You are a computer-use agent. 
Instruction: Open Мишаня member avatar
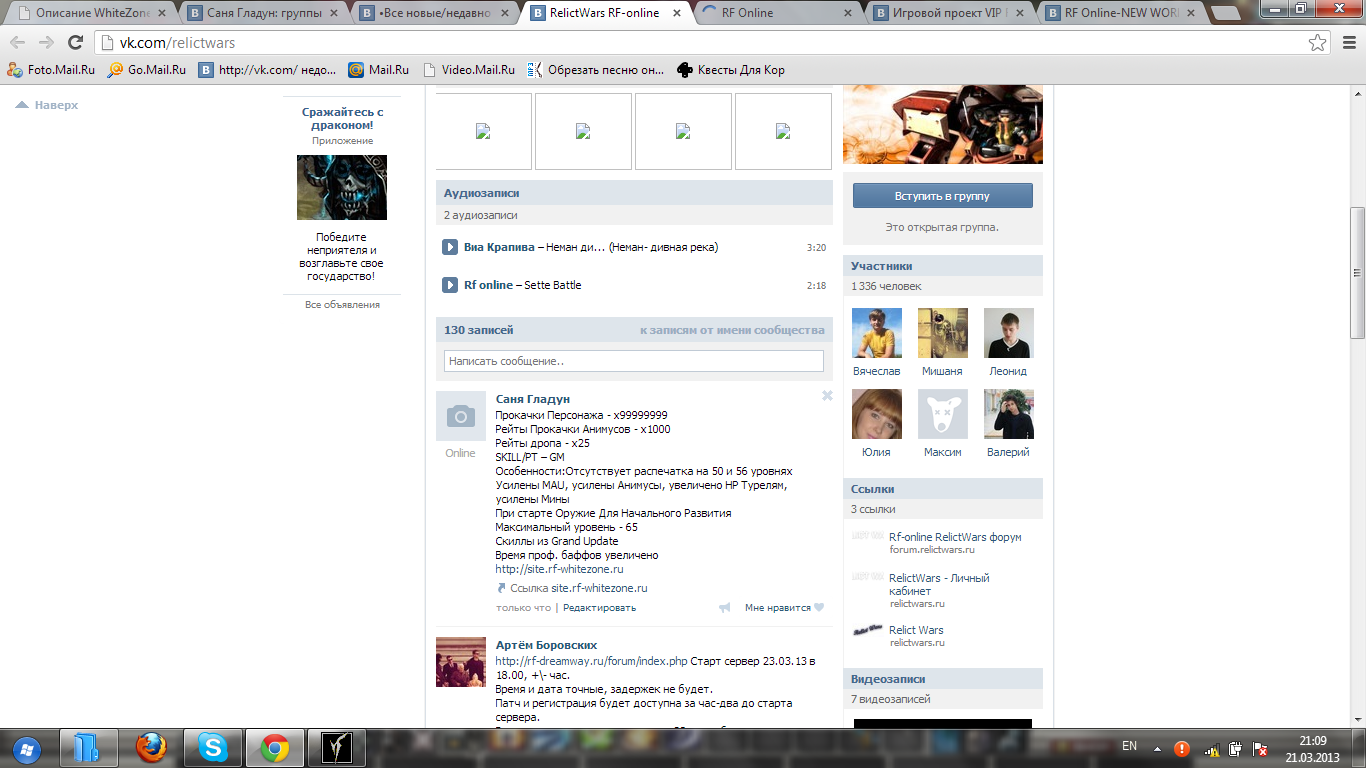point(943,333)
